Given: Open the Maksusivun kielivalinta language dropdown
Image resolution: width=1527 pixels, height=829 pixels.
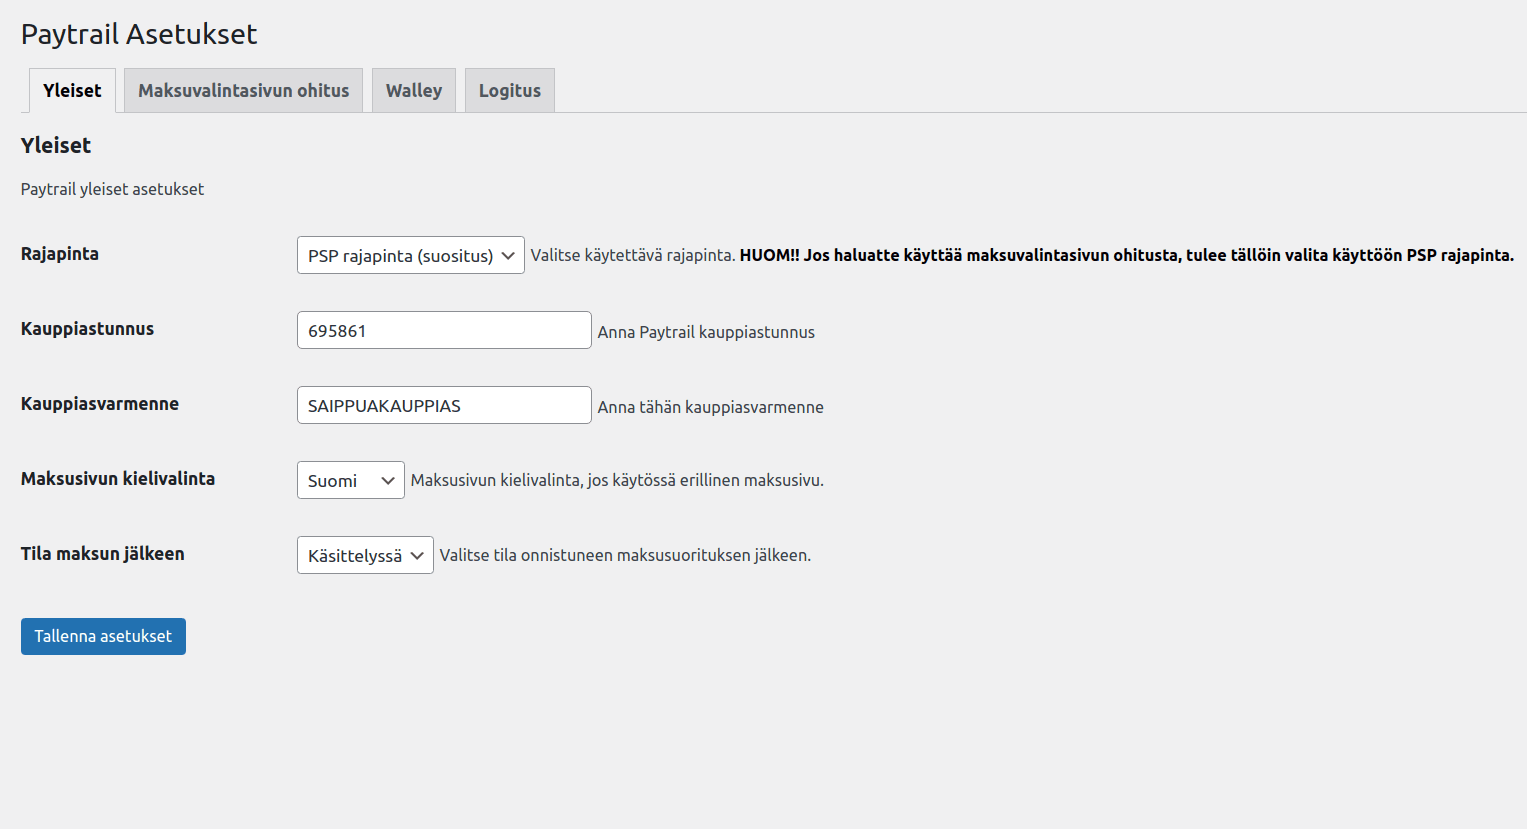Looking at the screenshot, I should pyautogui.click(x=350, y=480).
